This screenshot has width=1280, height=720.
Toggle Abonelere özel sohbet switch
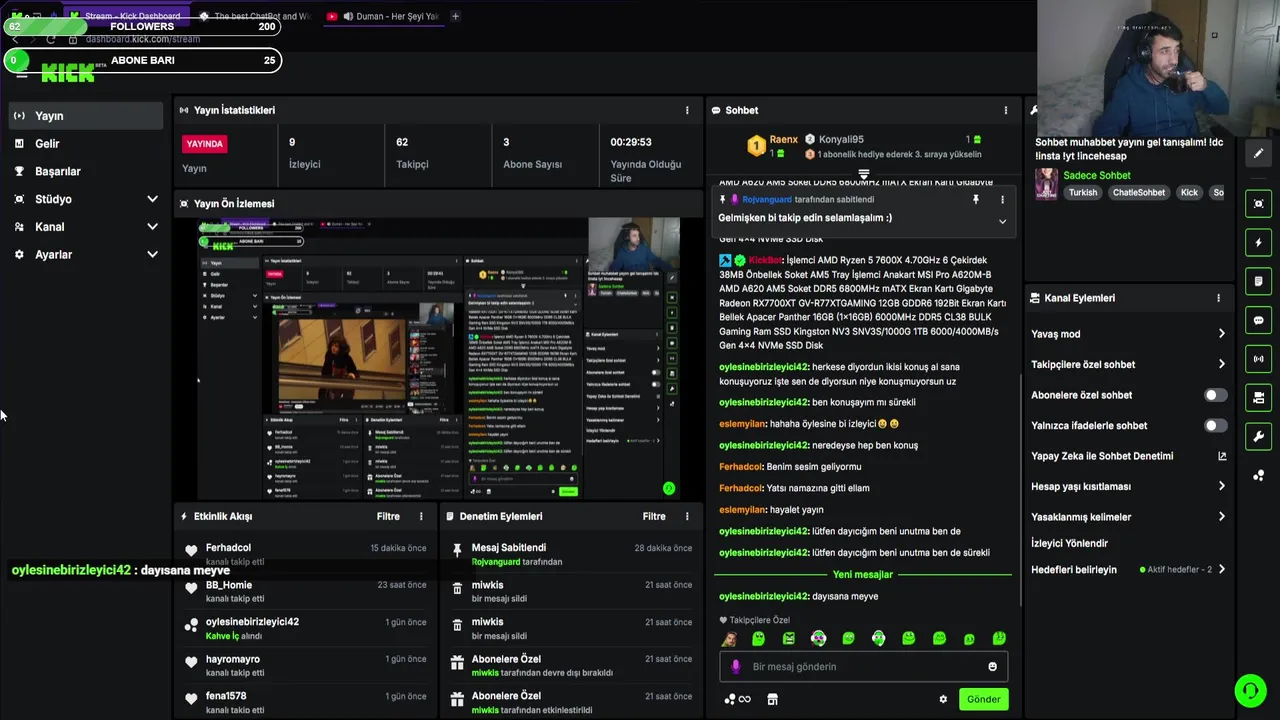tap(1215, 395)
